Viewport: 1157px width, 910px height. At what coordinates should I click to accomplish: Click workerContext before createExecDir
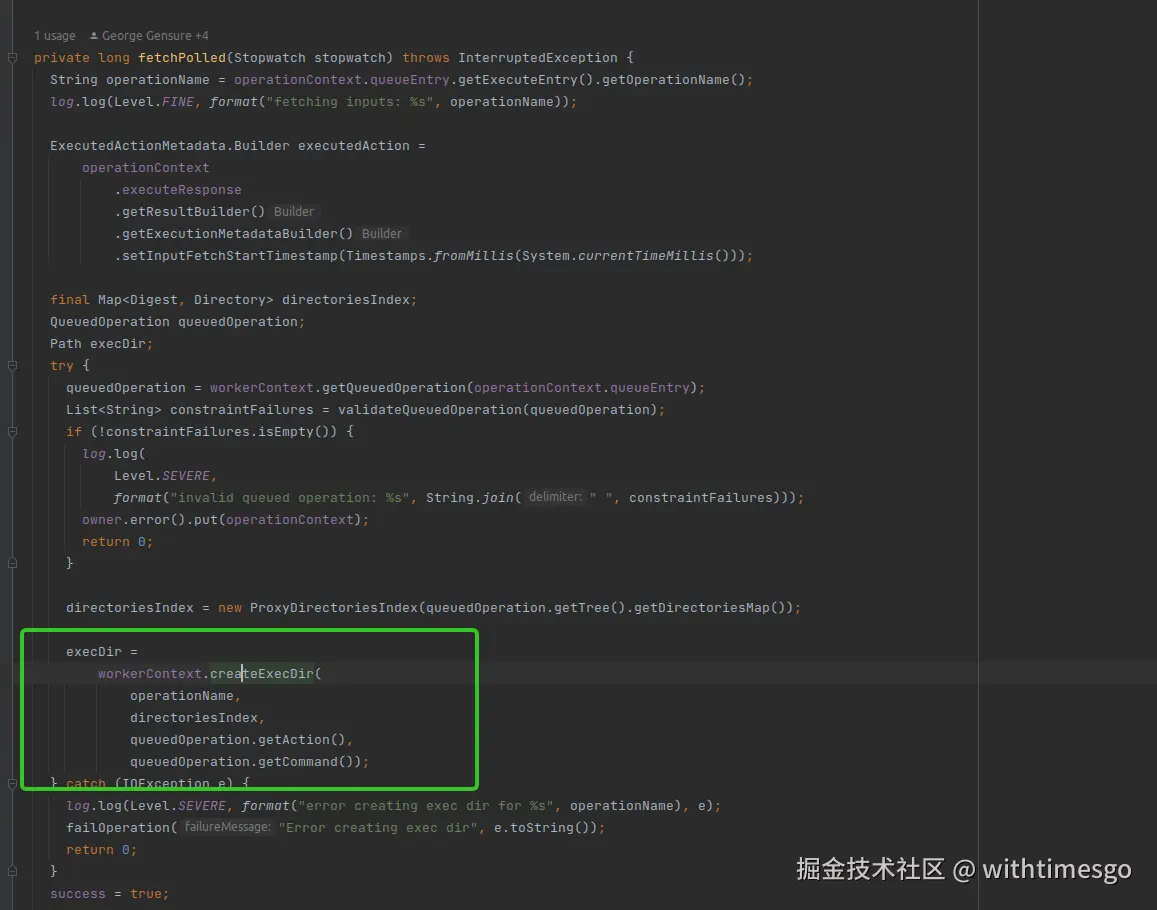click(150, 674)
